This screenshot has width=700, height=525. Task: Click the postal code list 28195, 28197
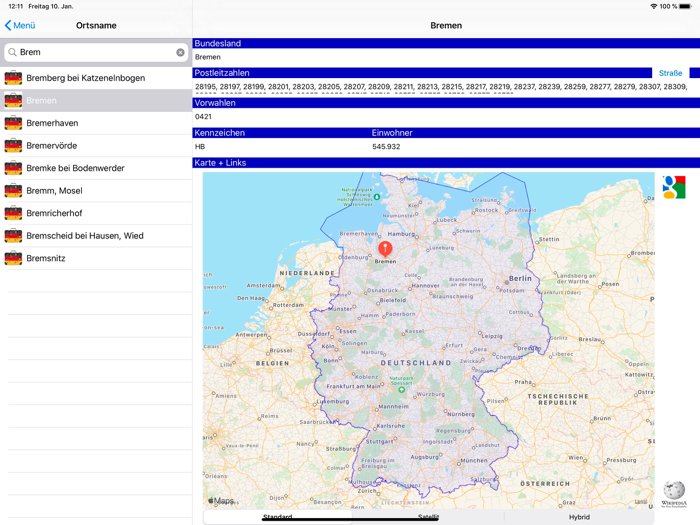click(441, 87)
